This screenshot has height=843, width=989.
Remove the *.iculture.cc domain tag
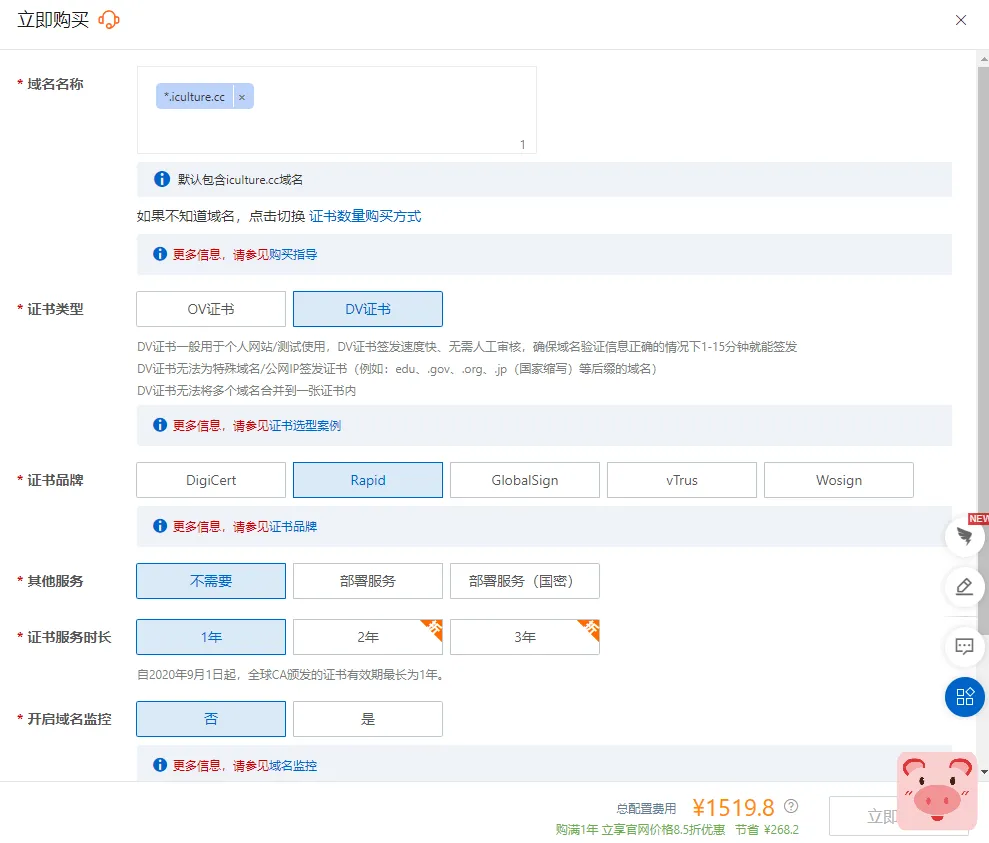click(x=242, y=96)
